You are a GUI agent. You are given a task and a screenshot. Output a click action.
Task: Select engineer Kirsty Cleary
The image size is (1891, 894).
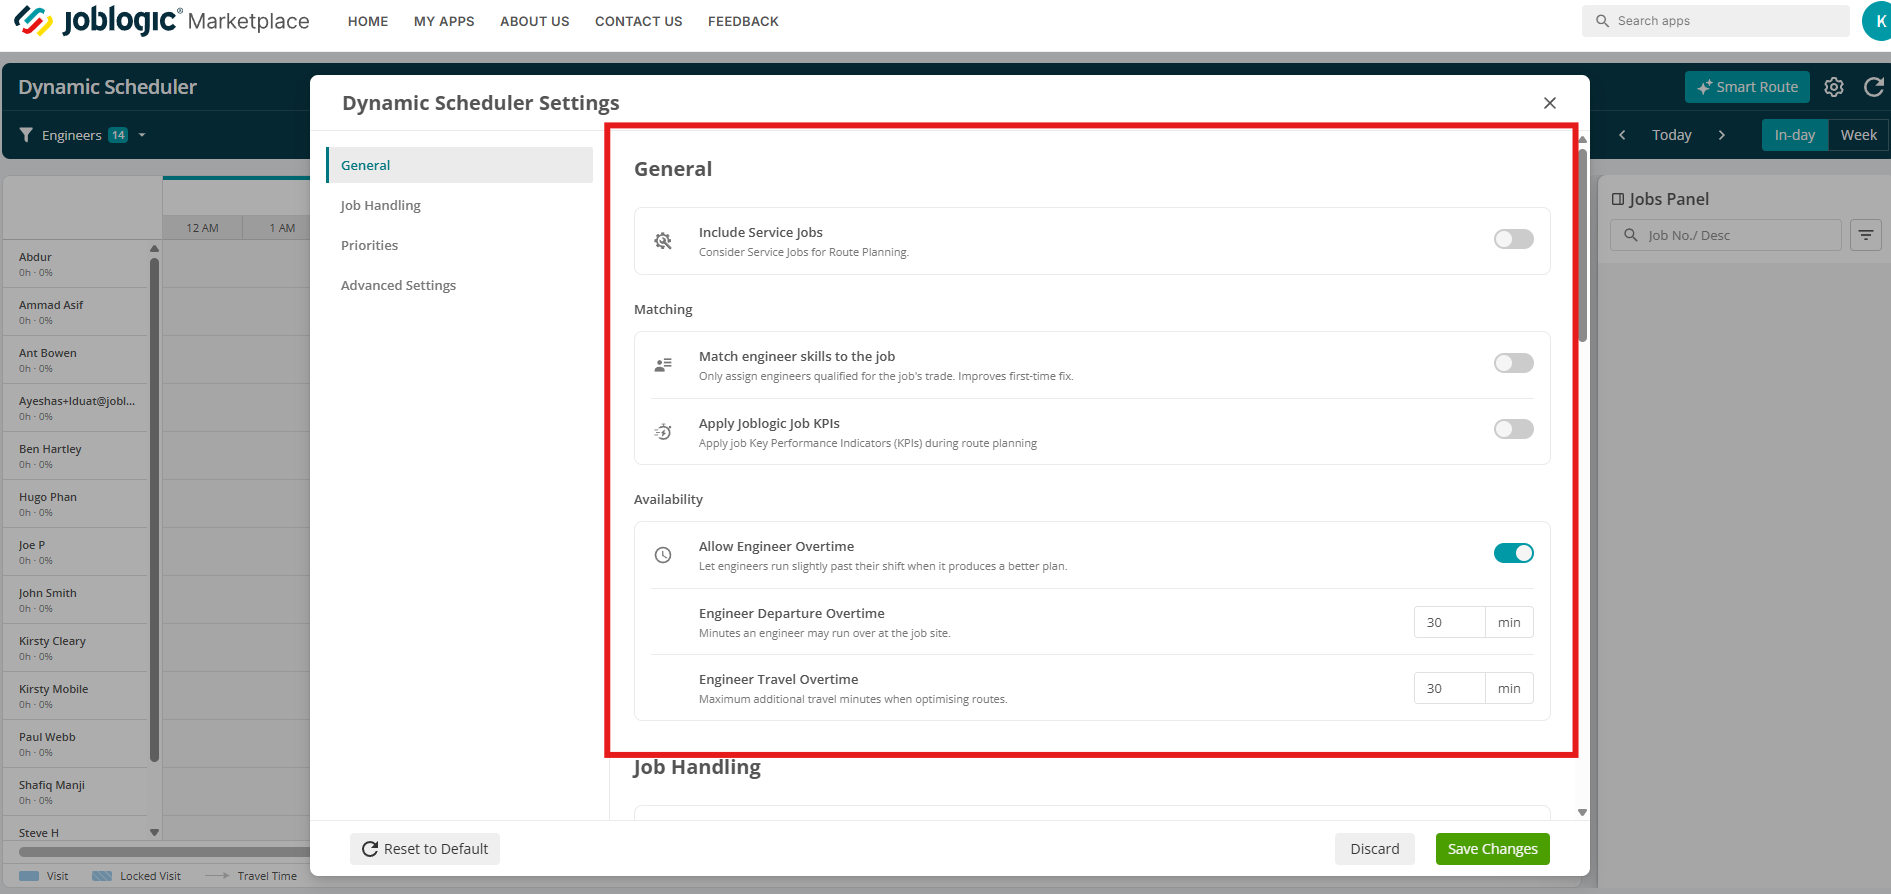75,648
